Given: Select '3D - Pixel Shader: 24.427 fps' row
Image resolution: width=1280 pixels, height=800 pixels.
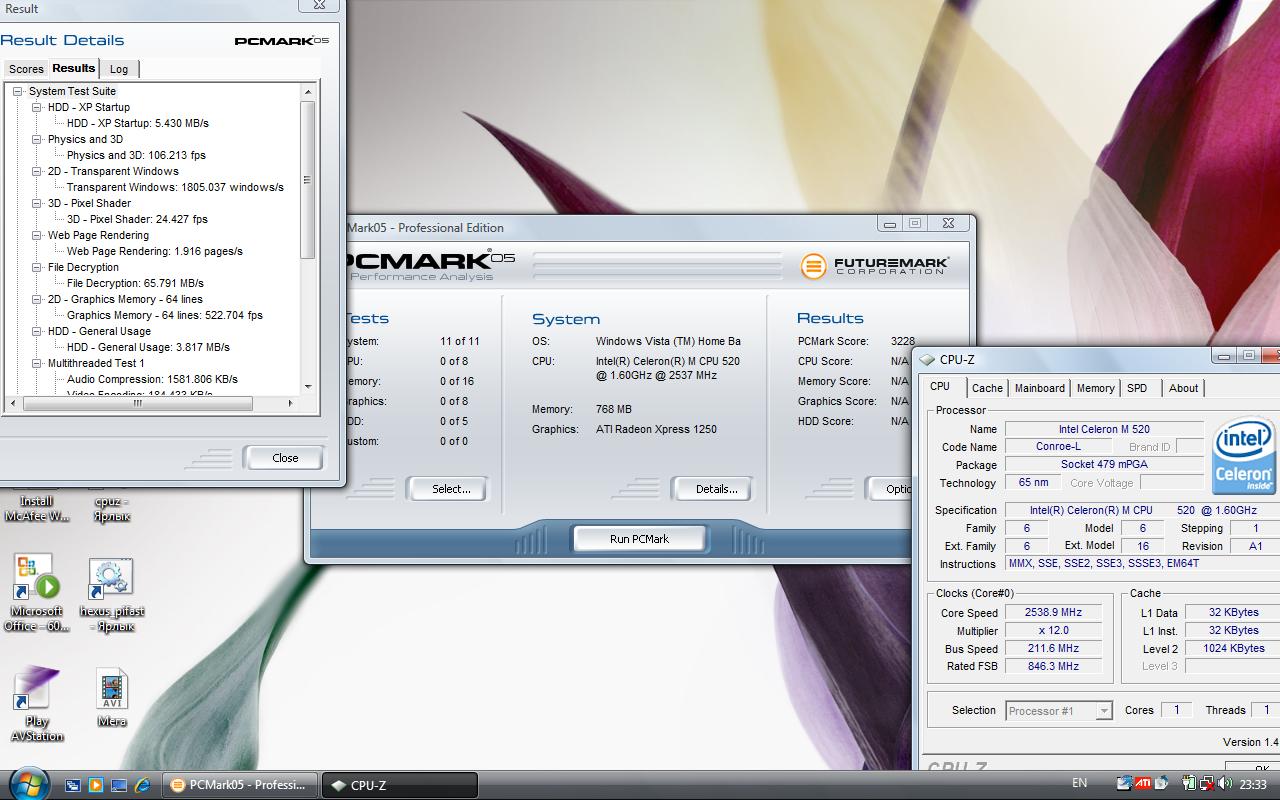Looking at the screenshot, I should pyautogui.click(x=137, y=219).
